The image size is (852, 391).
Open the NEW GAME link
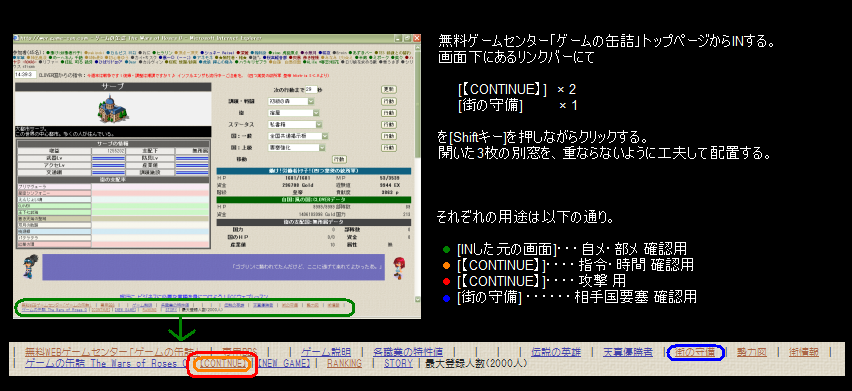tap(284, 363)
